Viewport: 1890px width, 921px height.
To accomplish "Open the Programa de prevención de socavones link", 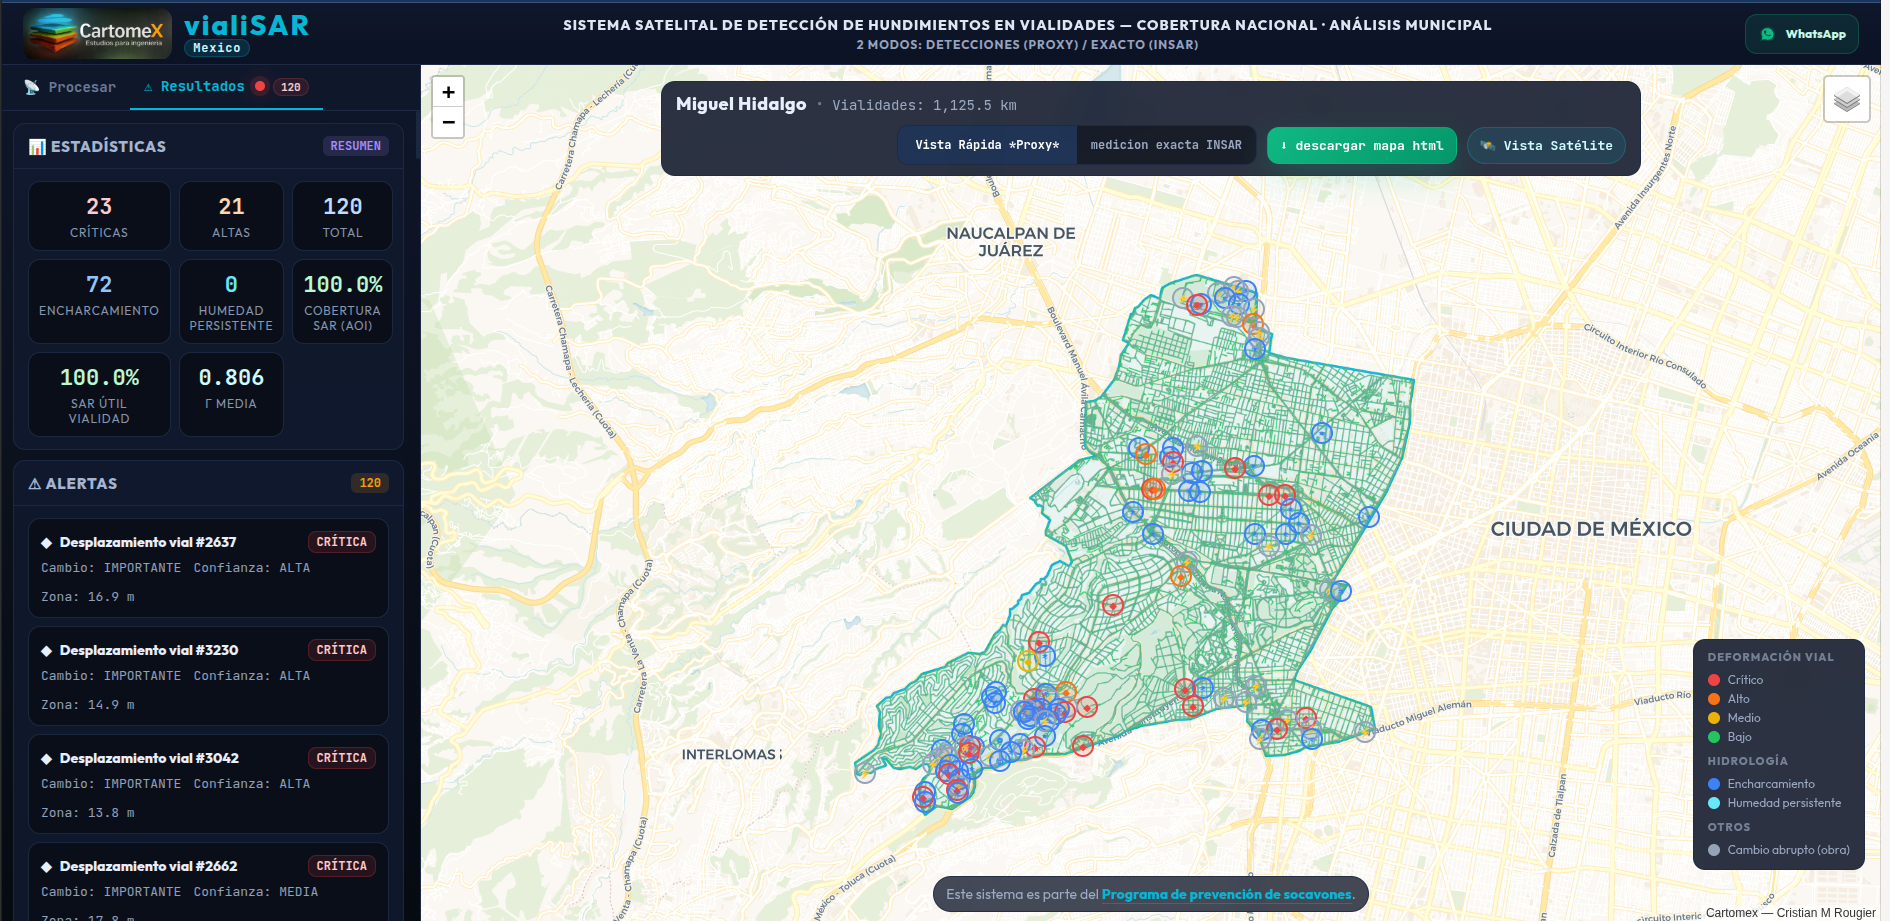I will pyautogui.click(x=1226, y=894).
